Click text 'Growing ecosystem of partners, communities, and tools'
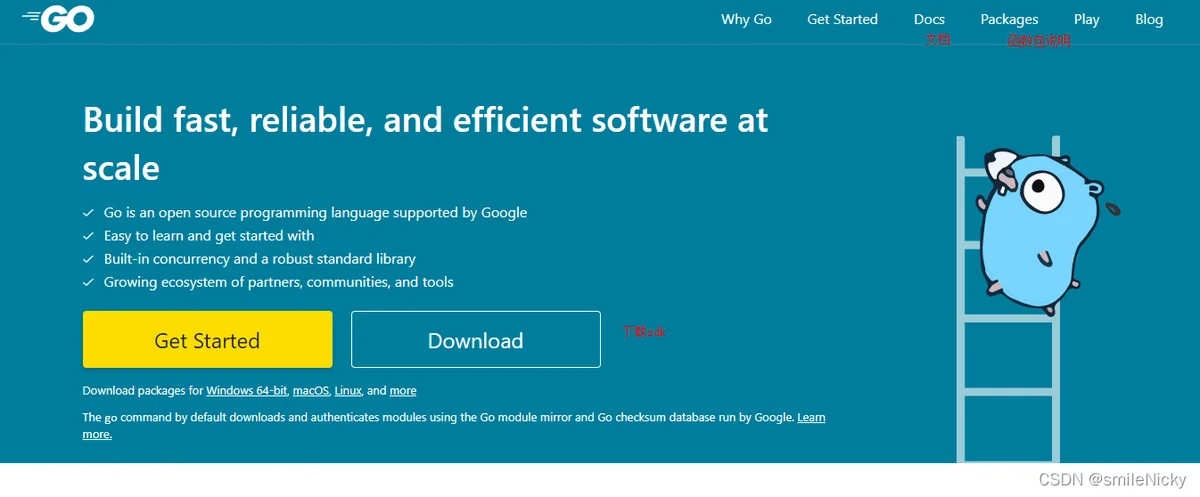 point(279,282)
